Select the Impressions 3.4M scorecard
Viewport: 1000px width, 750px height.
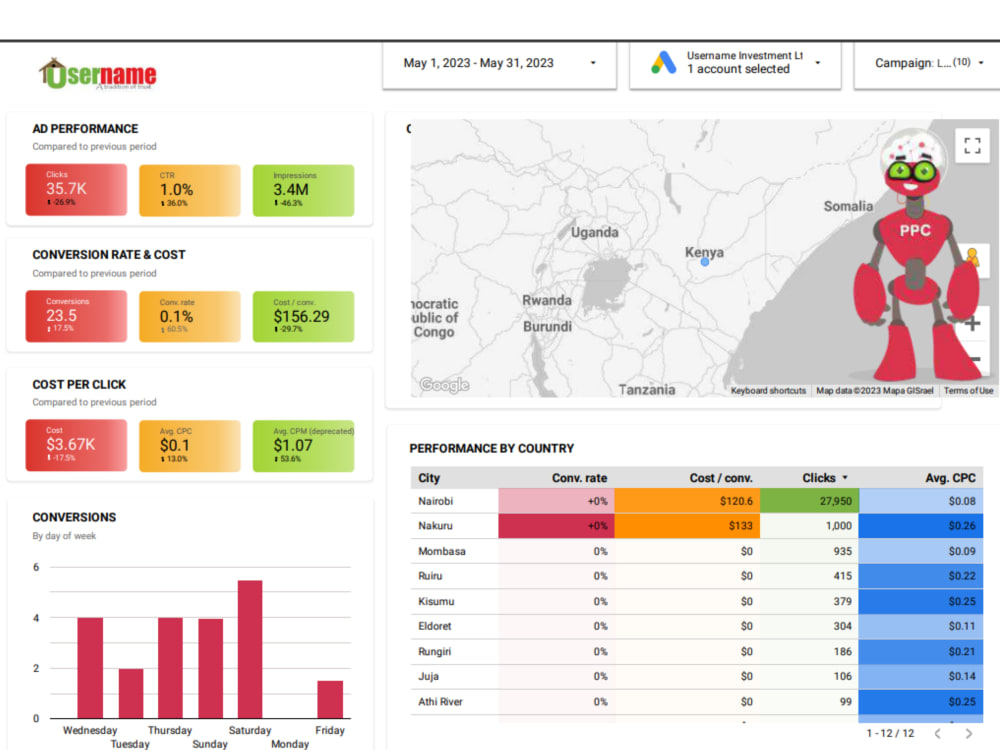(x=304, y=190)
